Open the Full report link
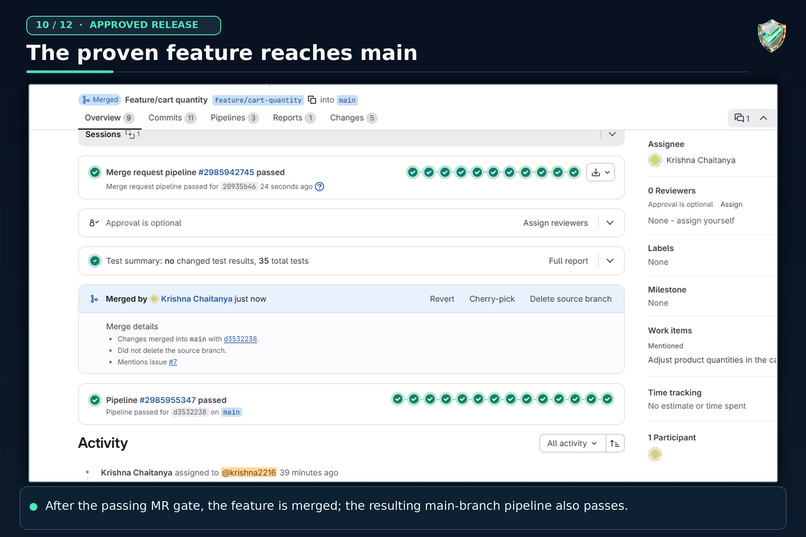This screenshot has height=537, width=806. point(568,261)
